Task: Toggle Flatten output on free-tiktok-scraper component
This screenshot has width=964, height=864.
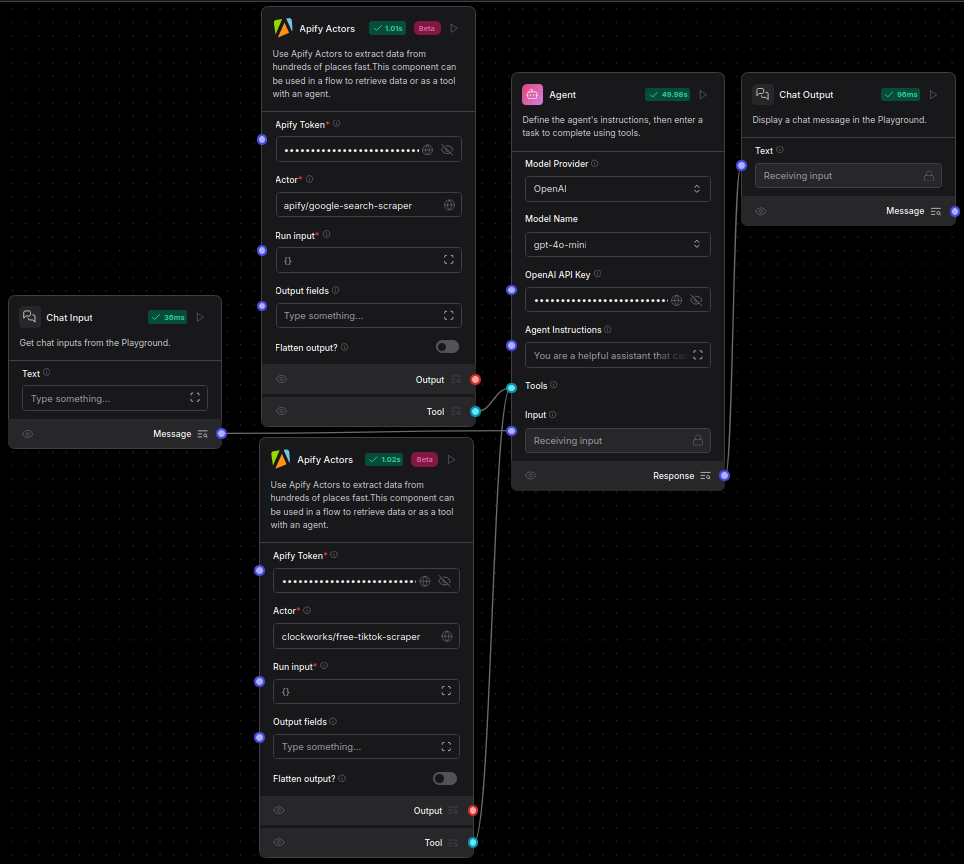Action: click(x=445, y=778)
